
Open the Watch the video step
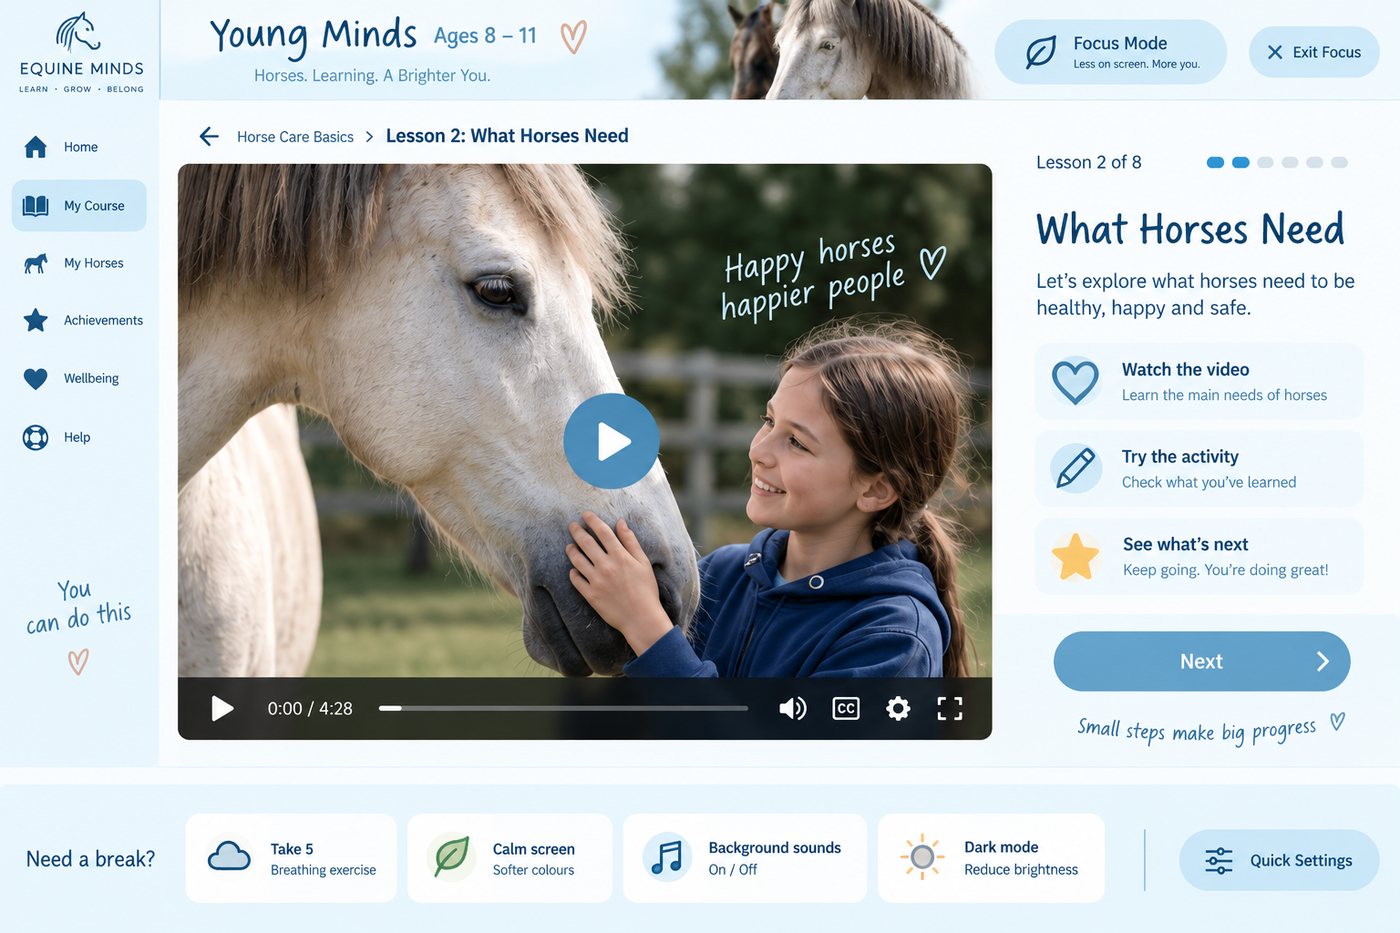point(1199,381)
